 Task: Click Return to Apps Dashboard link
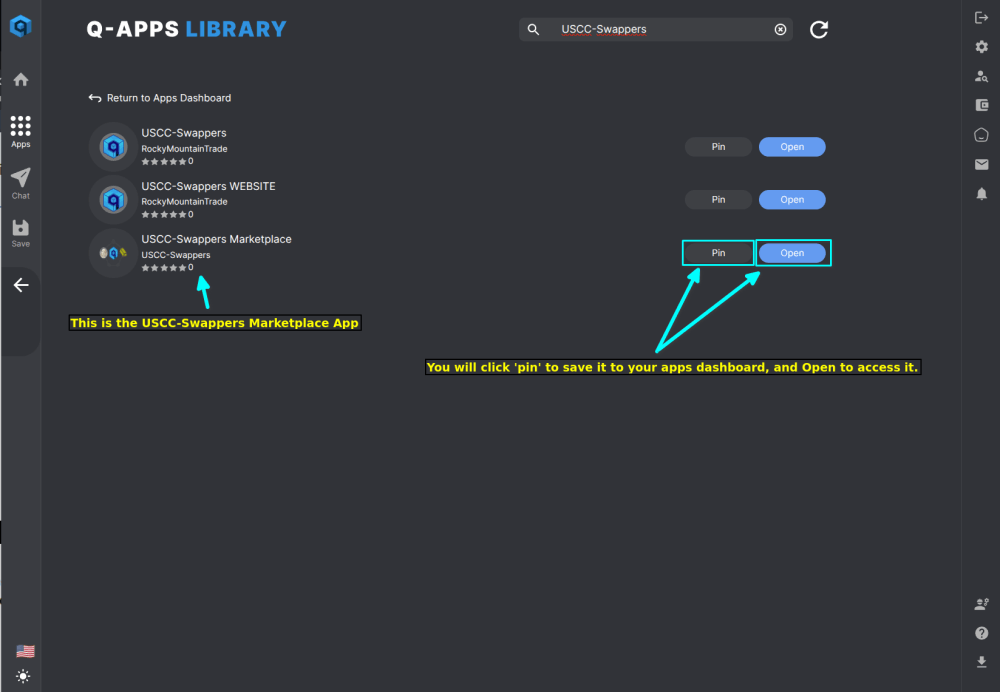(x=160, y=98)
